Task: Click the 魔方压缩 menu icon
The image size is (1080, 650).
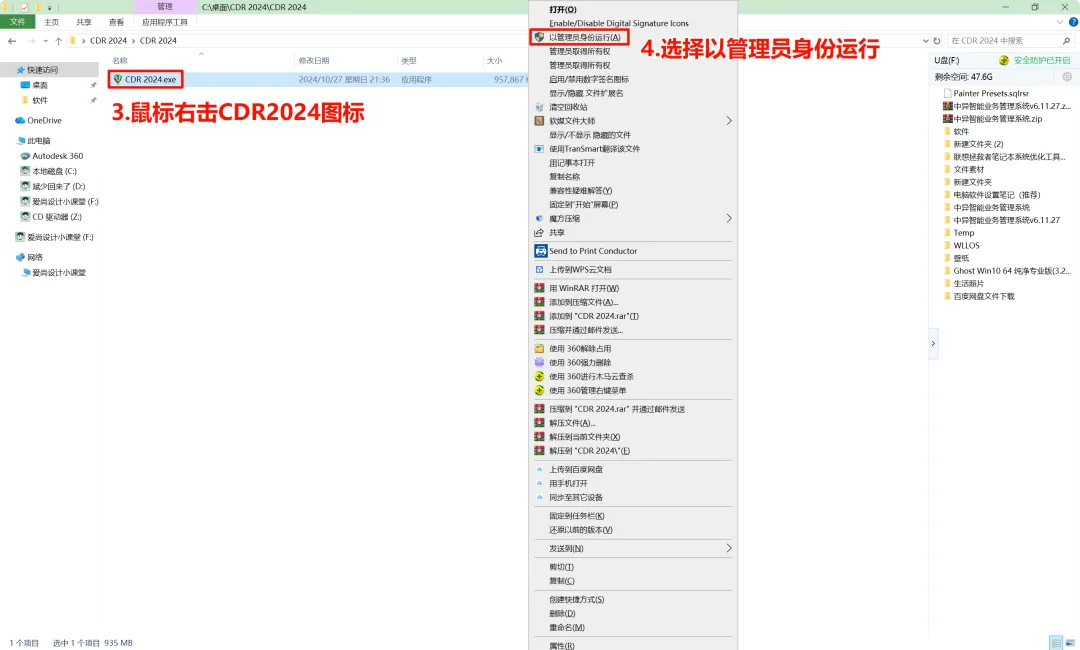Action: point(539,218)
